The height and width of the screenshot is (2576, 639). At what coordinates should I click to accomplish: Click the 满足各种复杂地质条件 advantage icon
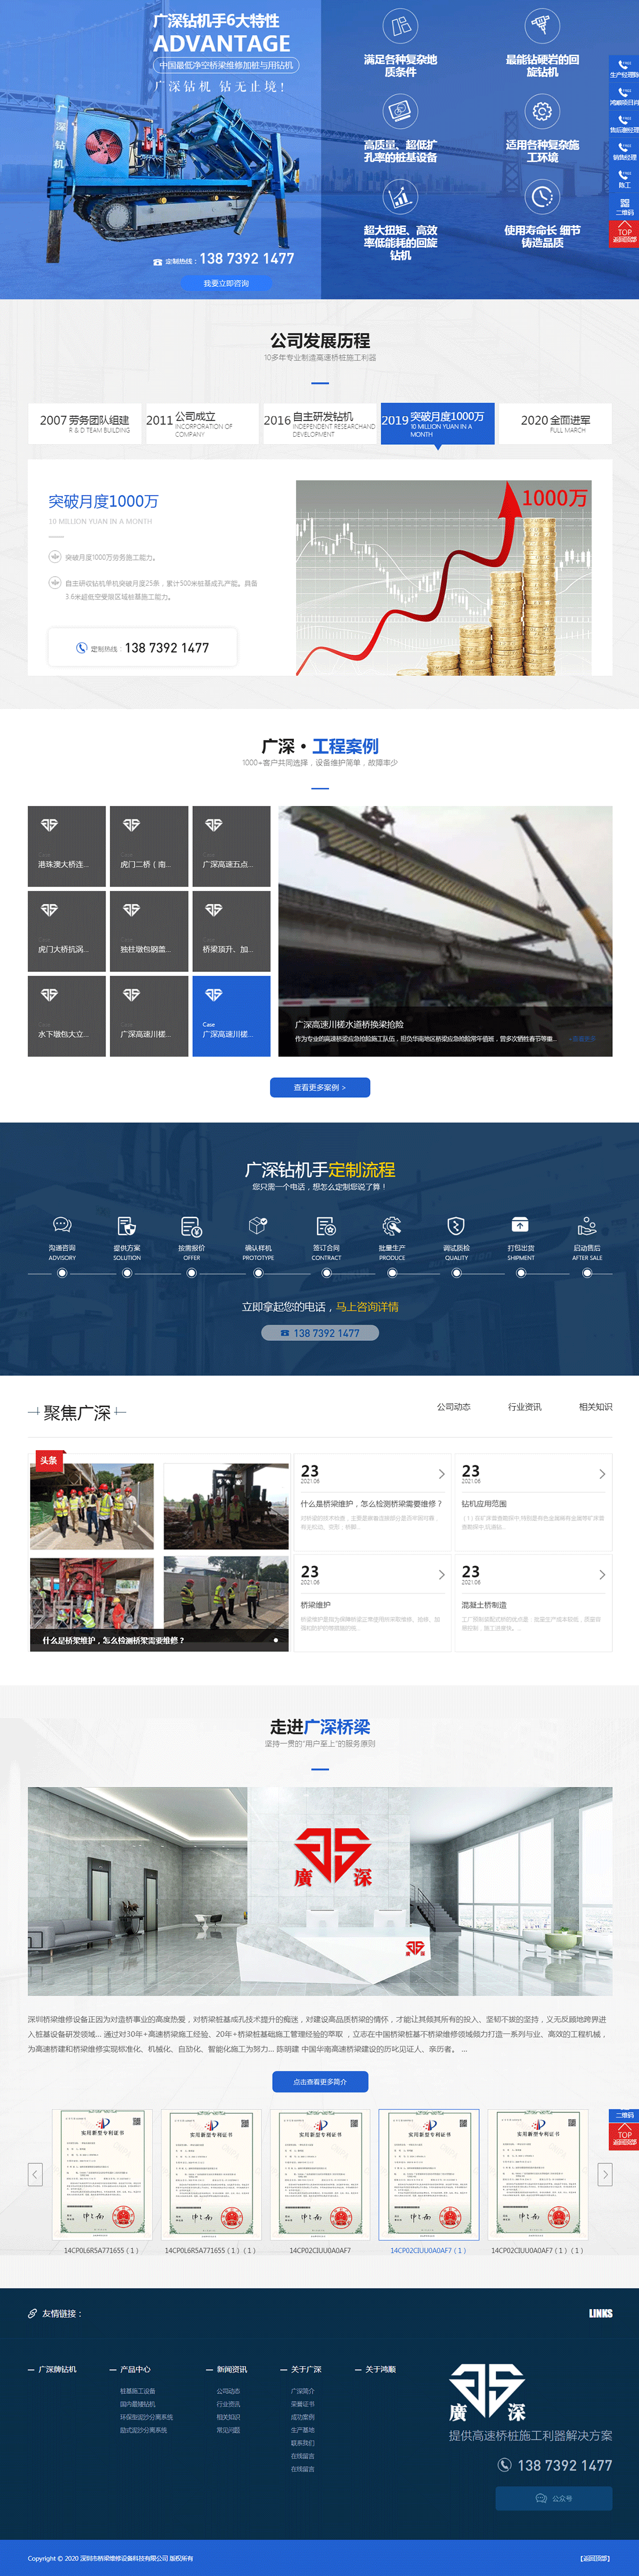click(400, 27)
